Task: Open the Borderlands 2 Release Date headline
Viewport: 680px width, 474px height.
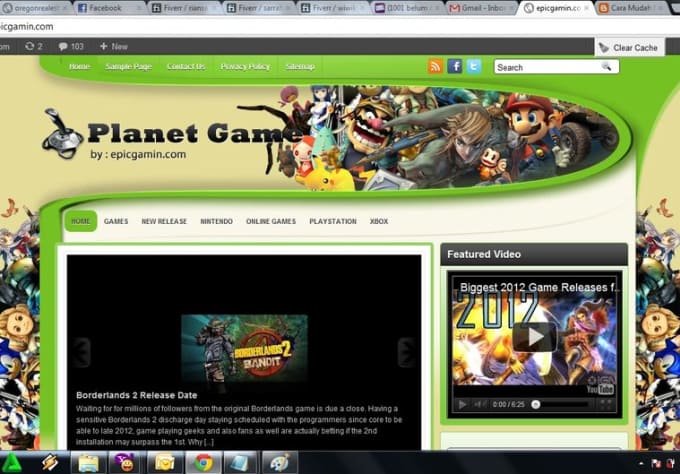Action: (137, 395)
